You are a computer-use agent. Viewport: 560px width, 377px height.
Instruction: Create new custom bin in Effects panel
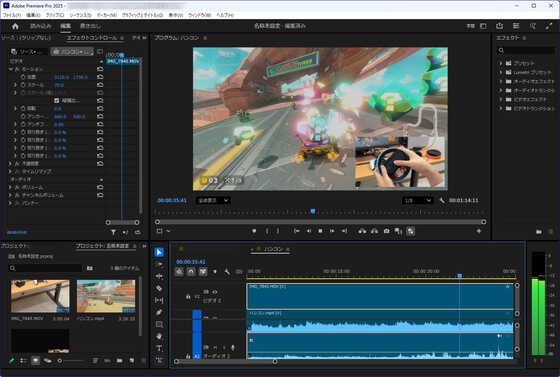pyautogui.click(x=539, y=232)
